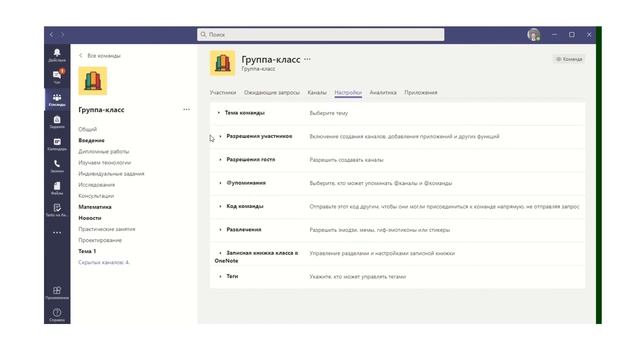Switch to the Ожидающие запросы tab

pyautogui.click(x=272, y=93)
